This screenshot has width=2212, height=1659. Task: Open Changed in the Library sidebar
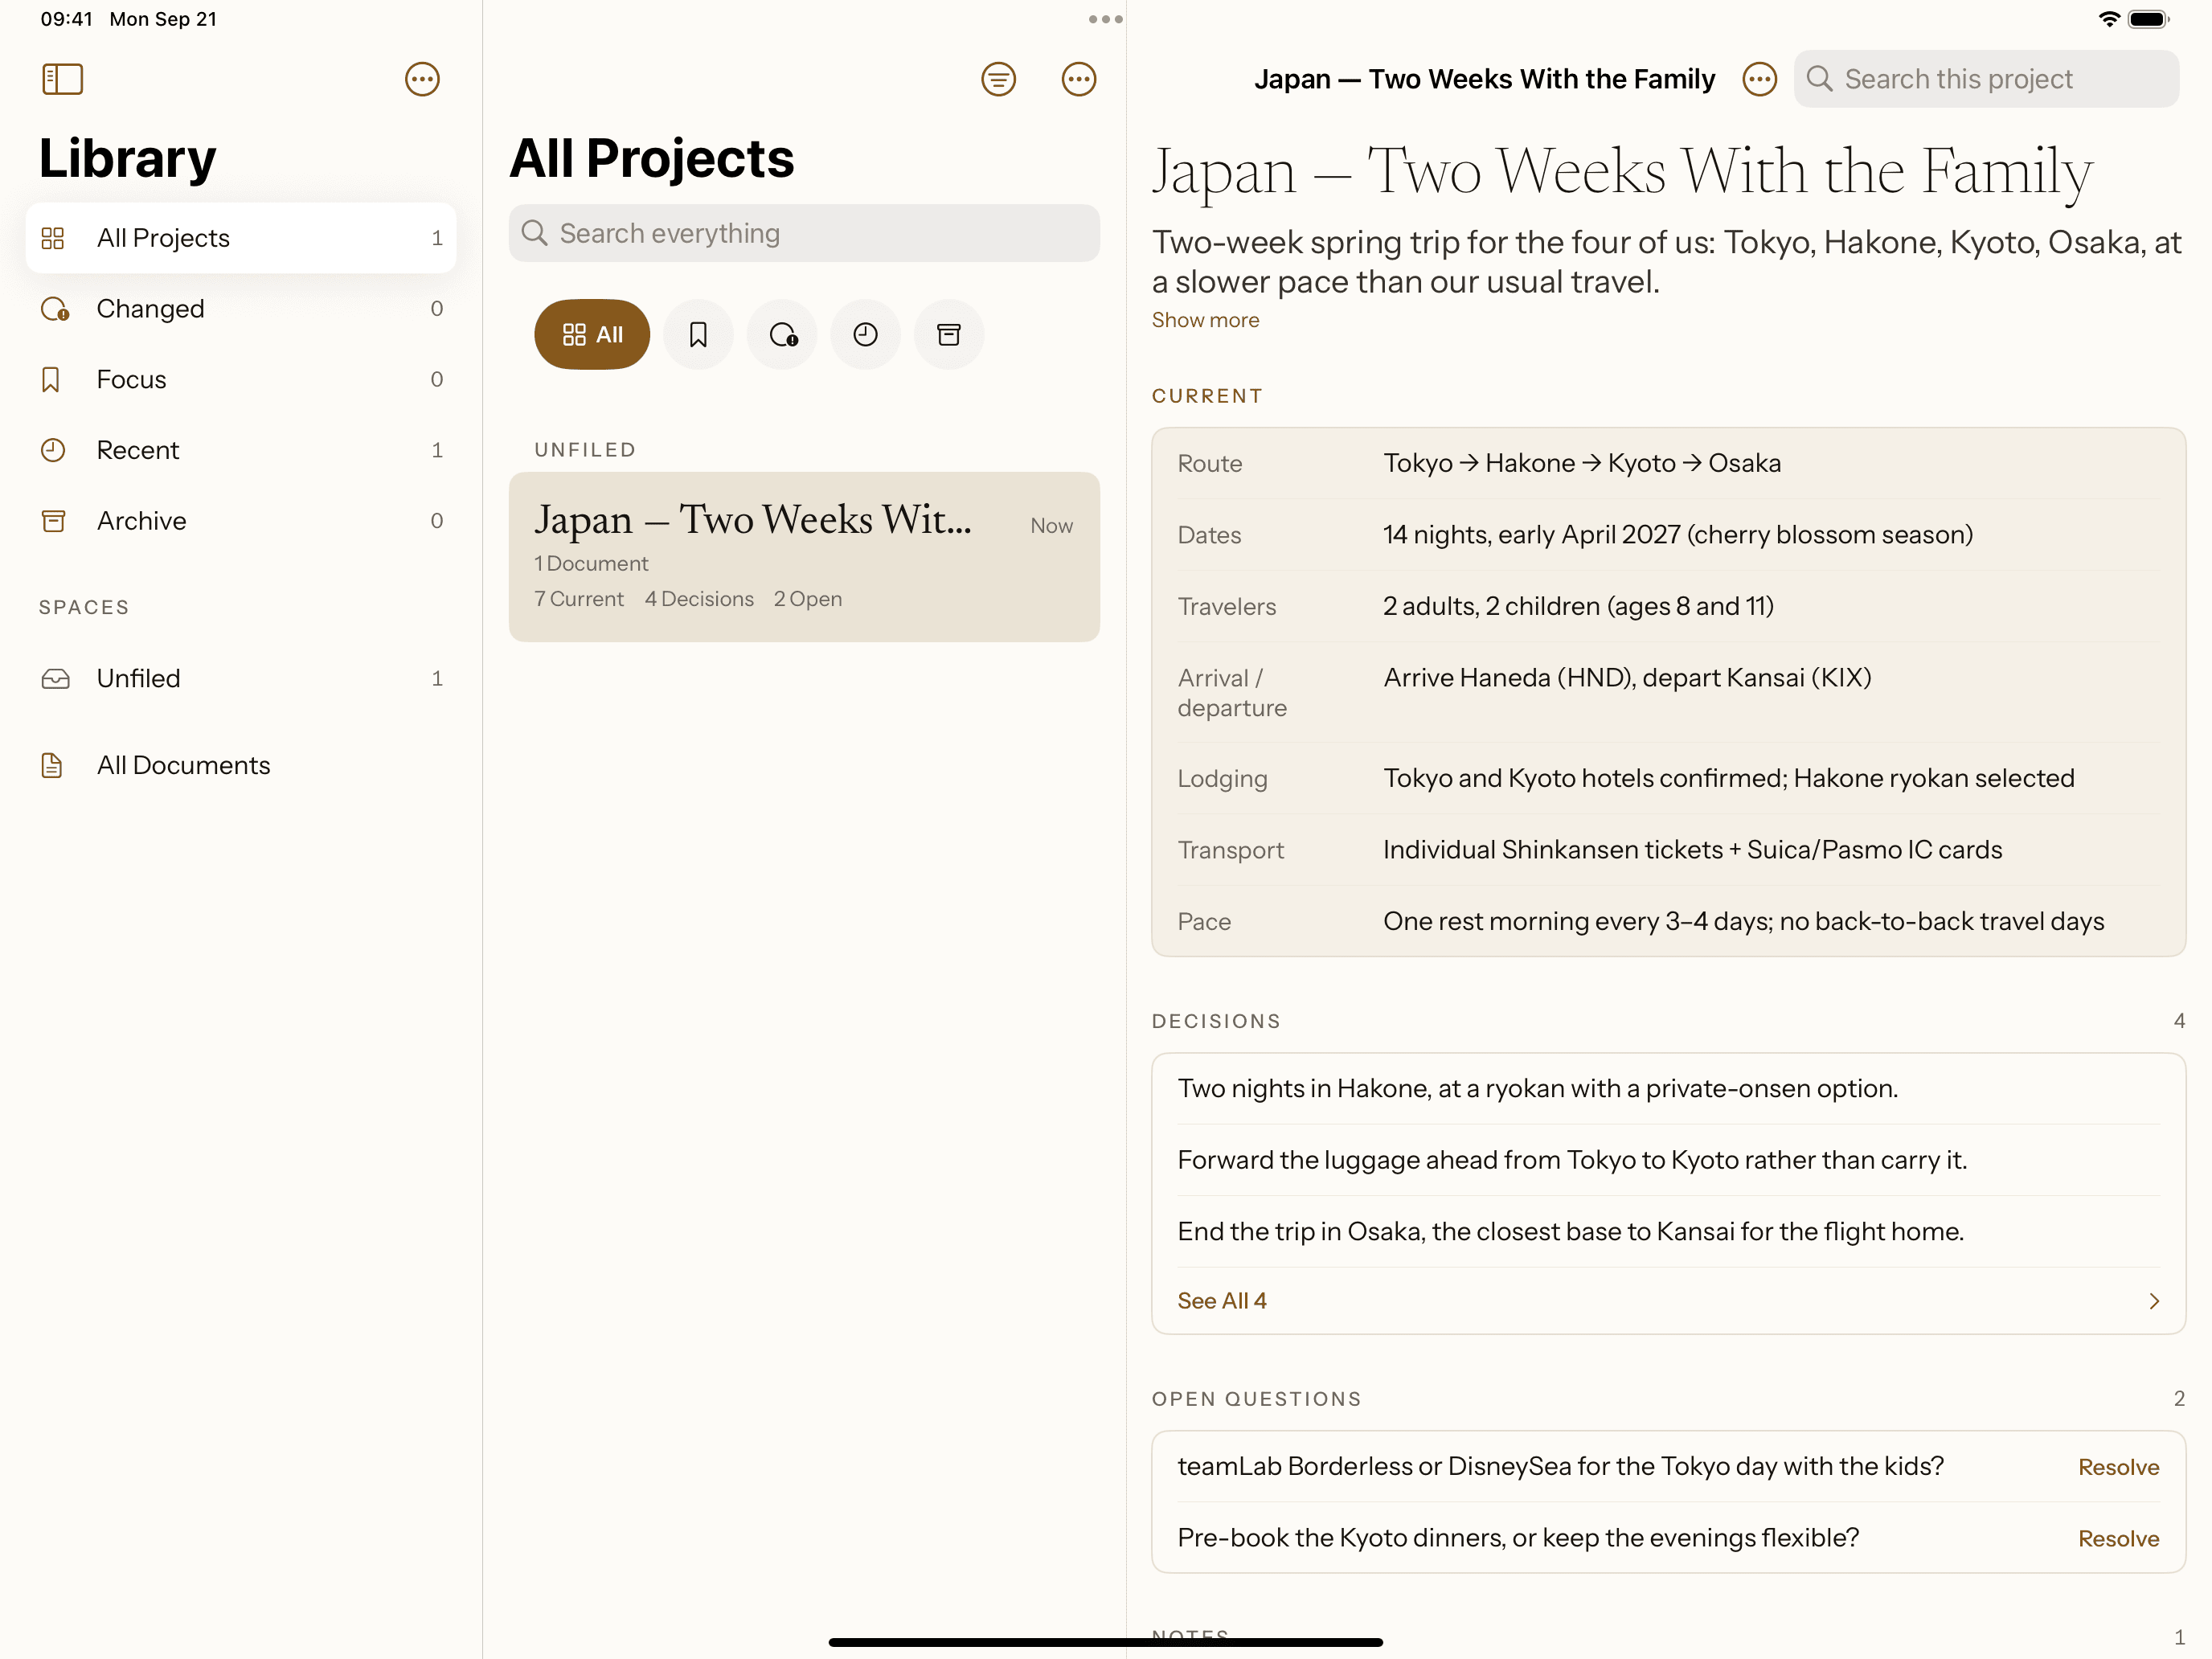241,309
